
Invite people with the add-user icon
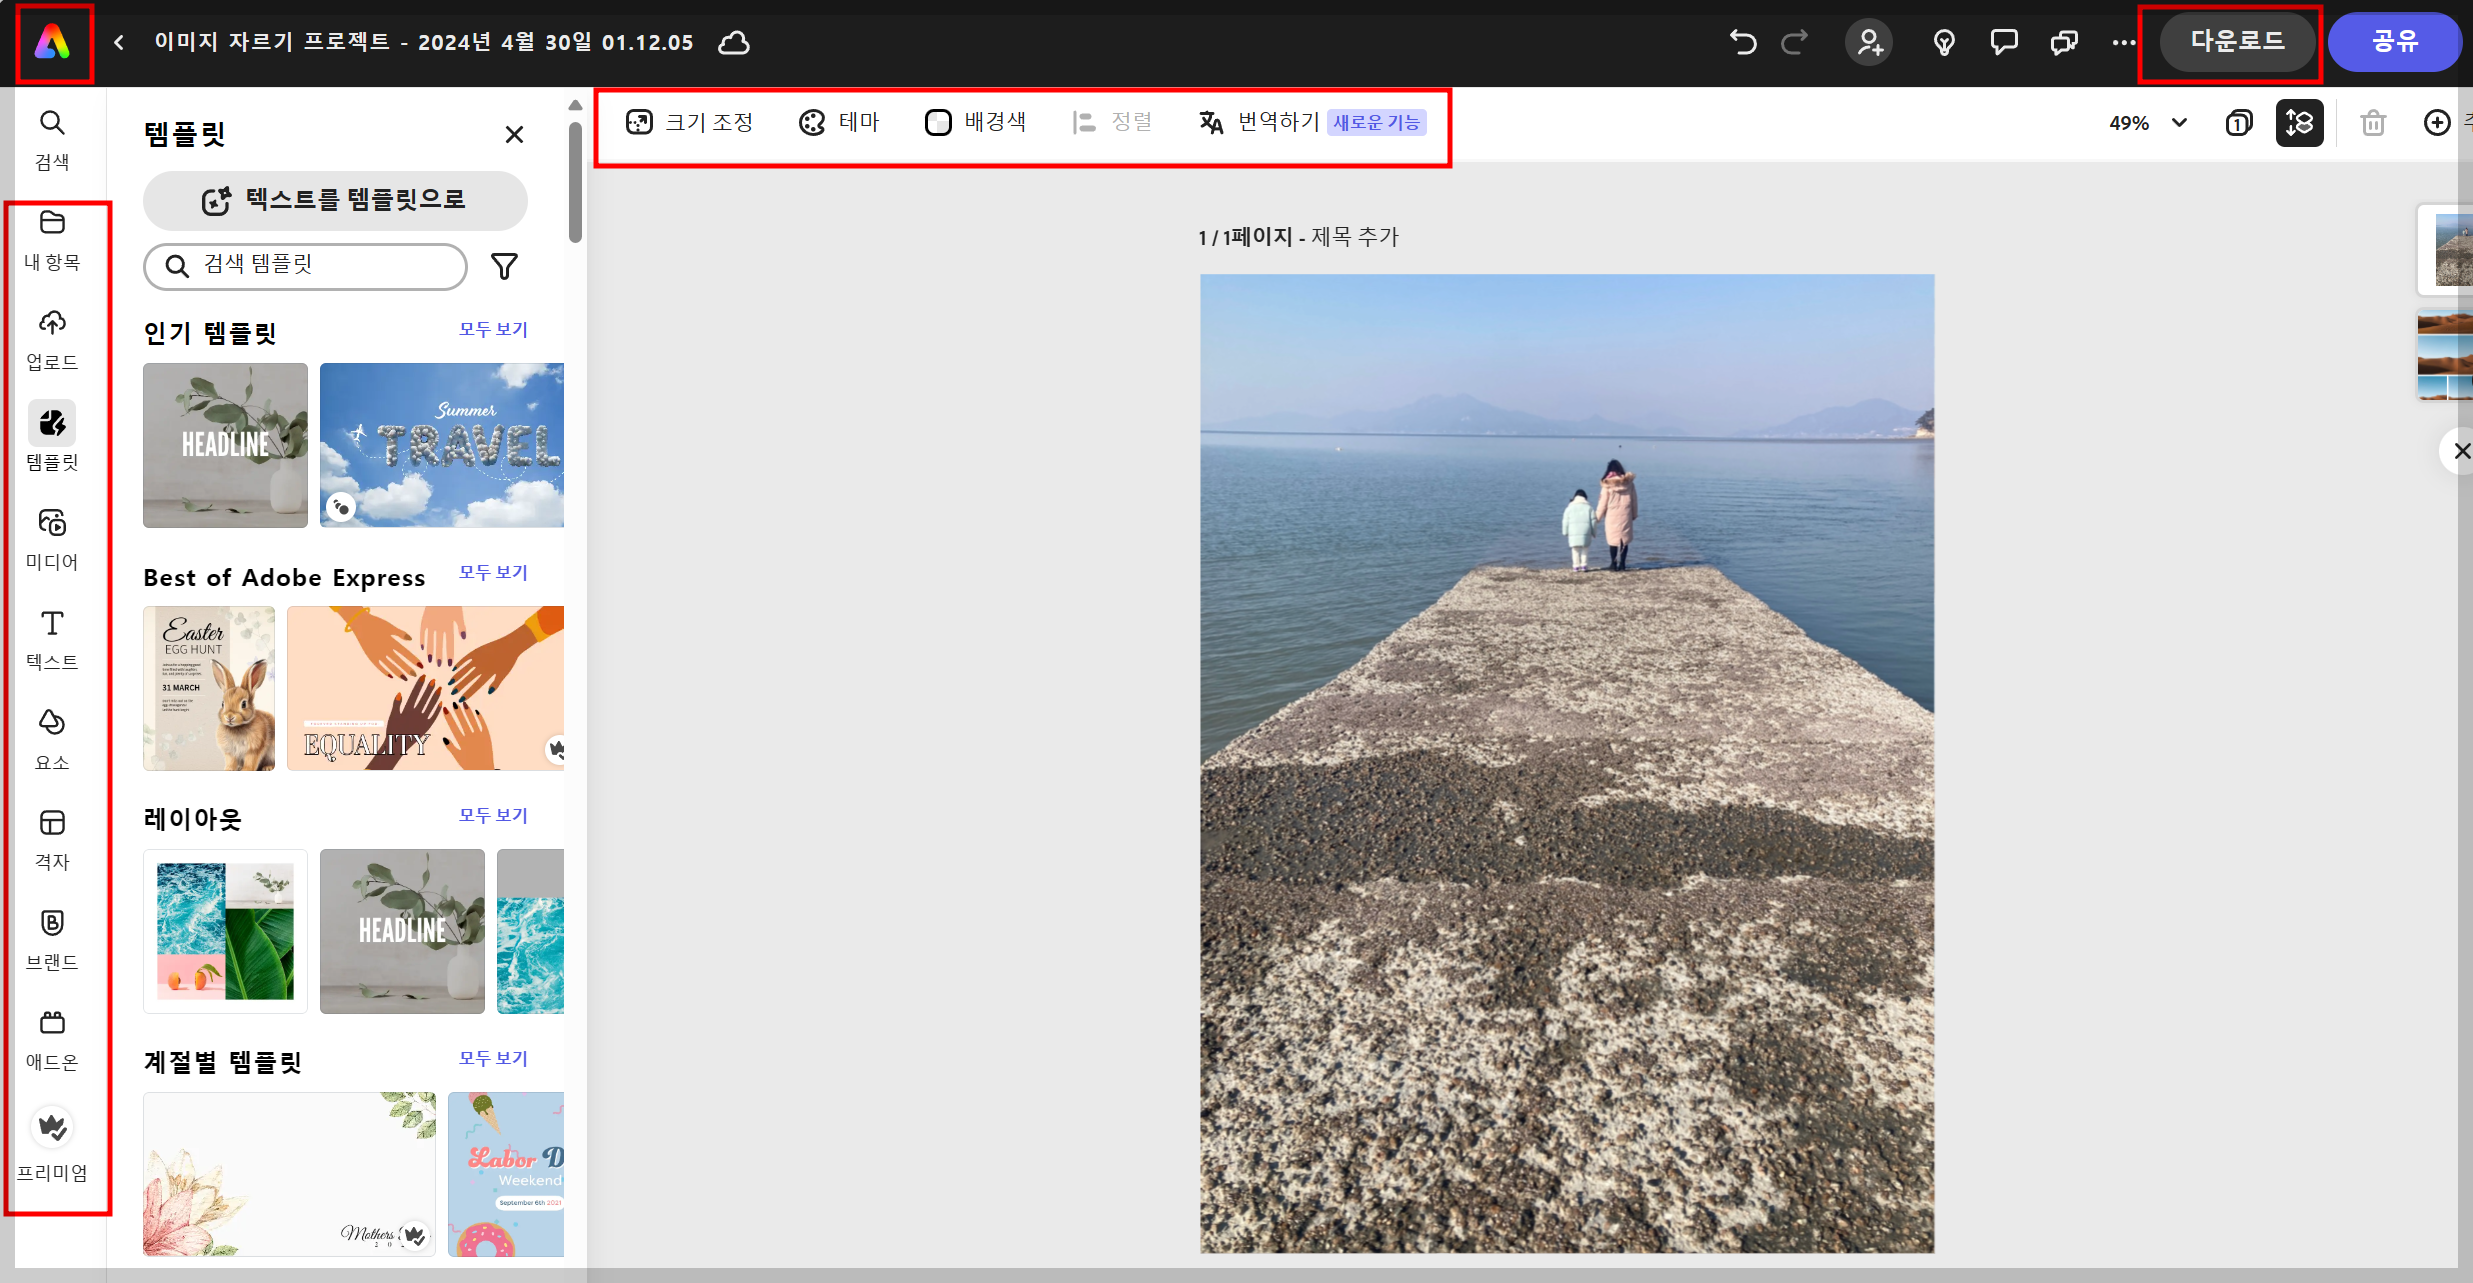(x=1869, y=42)
